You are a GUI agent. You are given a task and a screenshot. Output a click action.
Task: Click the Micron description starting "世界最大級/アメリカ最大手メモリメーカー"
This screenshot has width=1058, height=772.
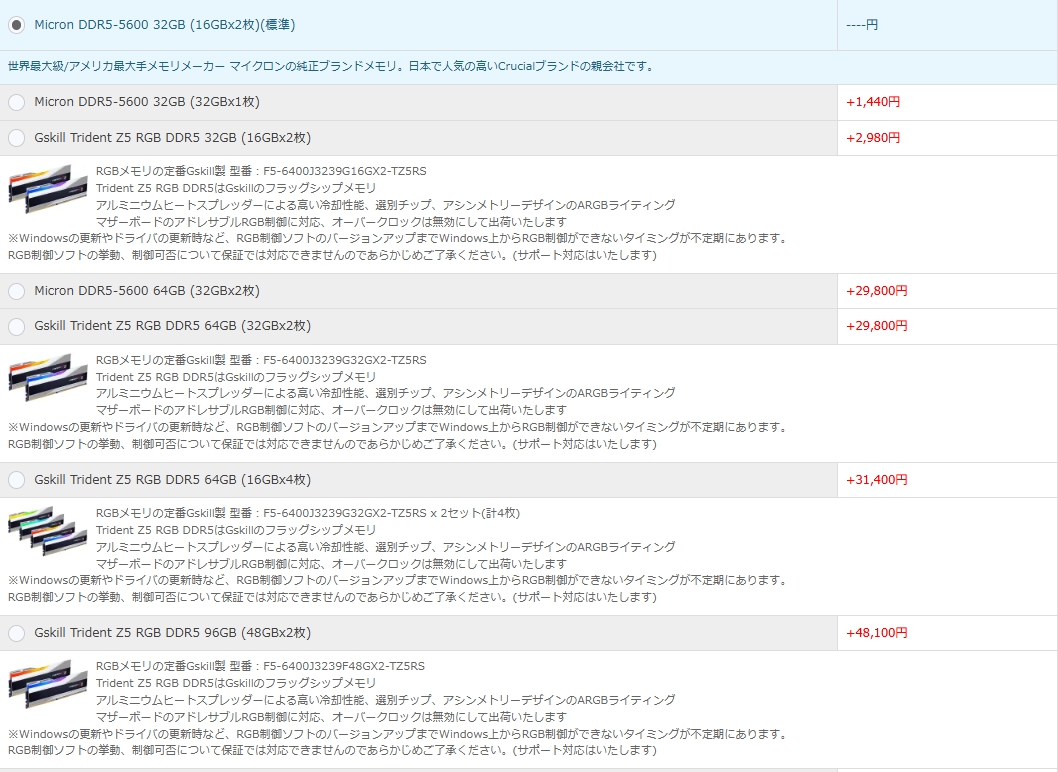click(x=331, y=67)
